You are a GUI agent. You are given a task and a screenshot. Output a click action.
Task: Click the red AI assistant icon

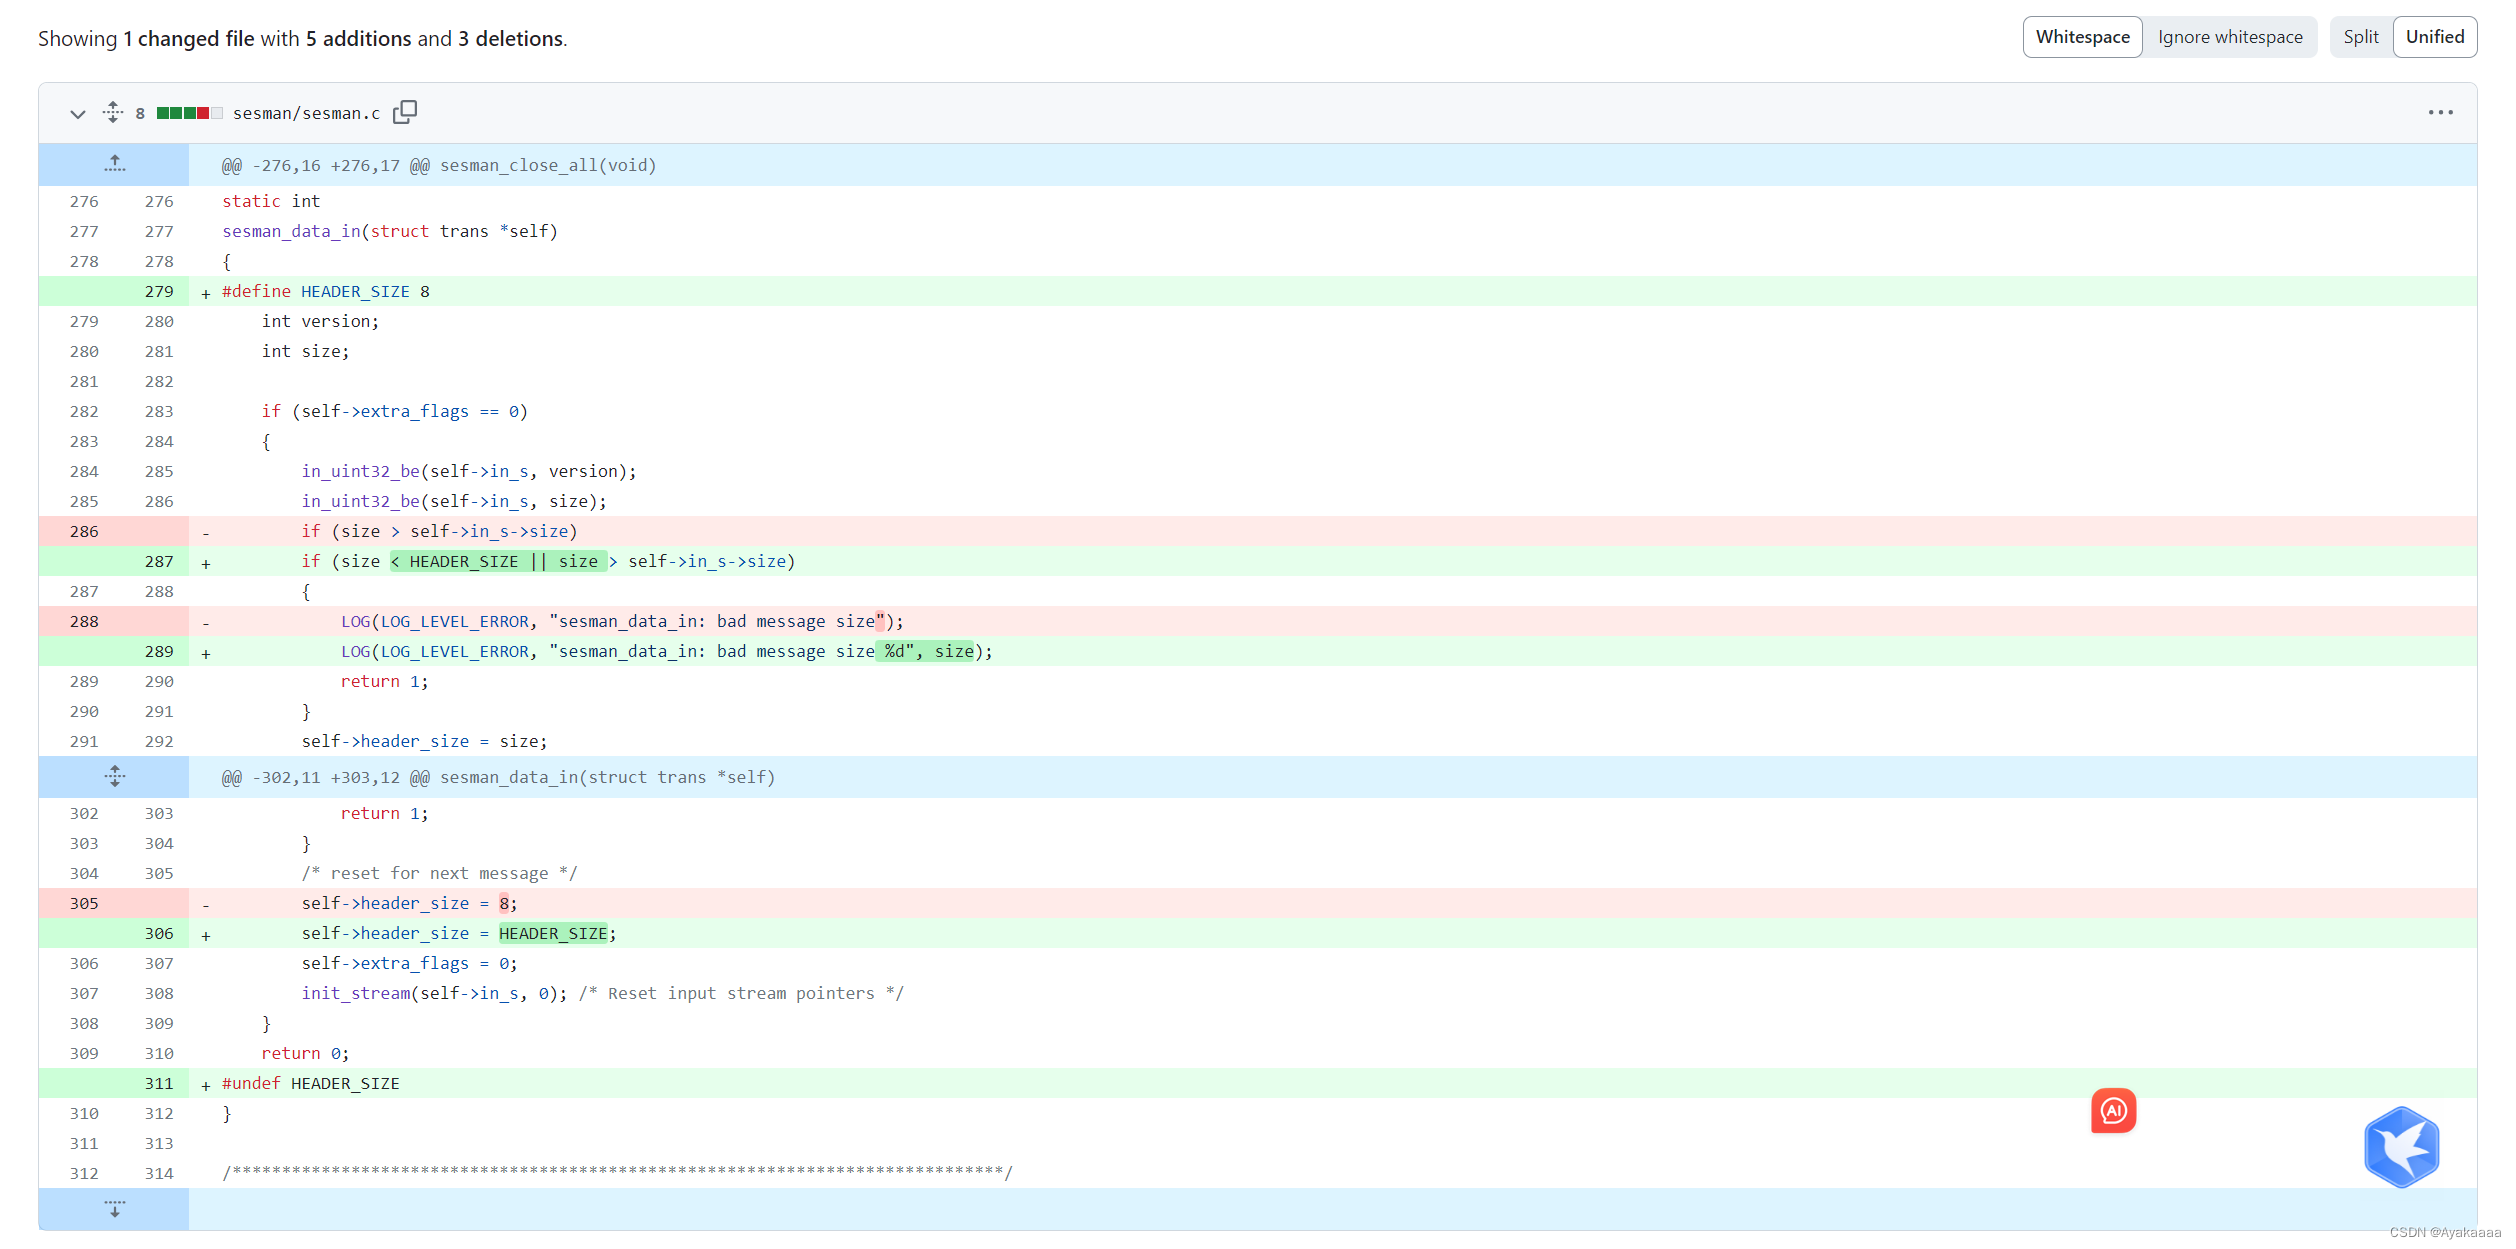(x=2113, y=1110)
